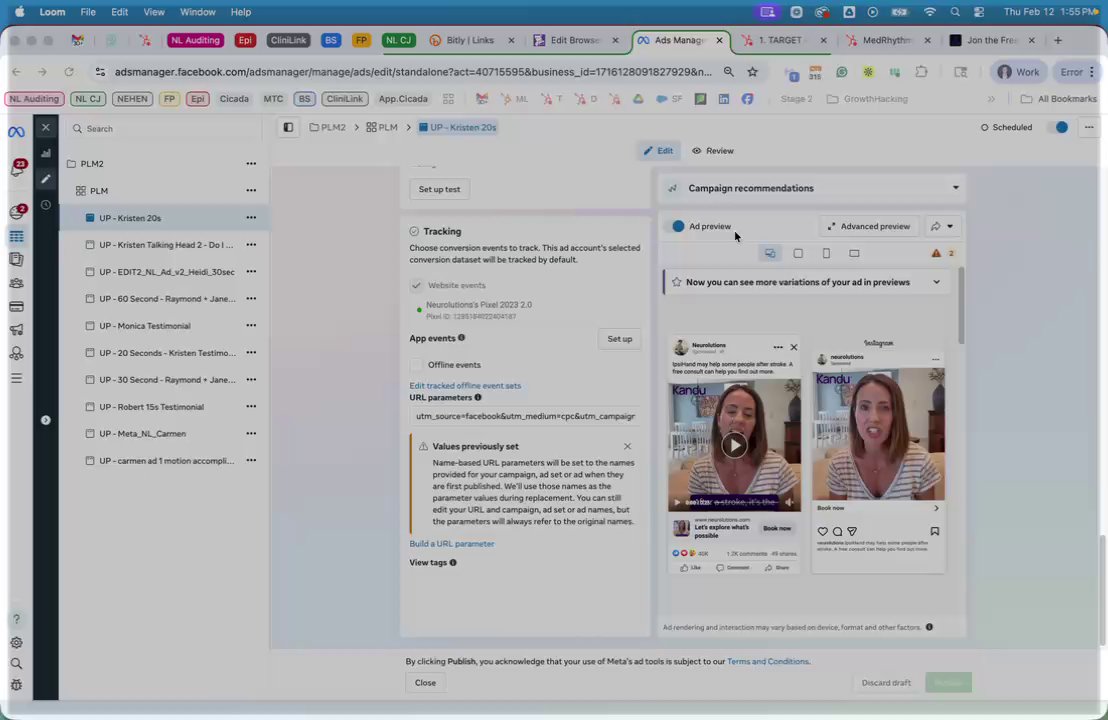Close the editing pane with X icon

[x=46, y=128]
